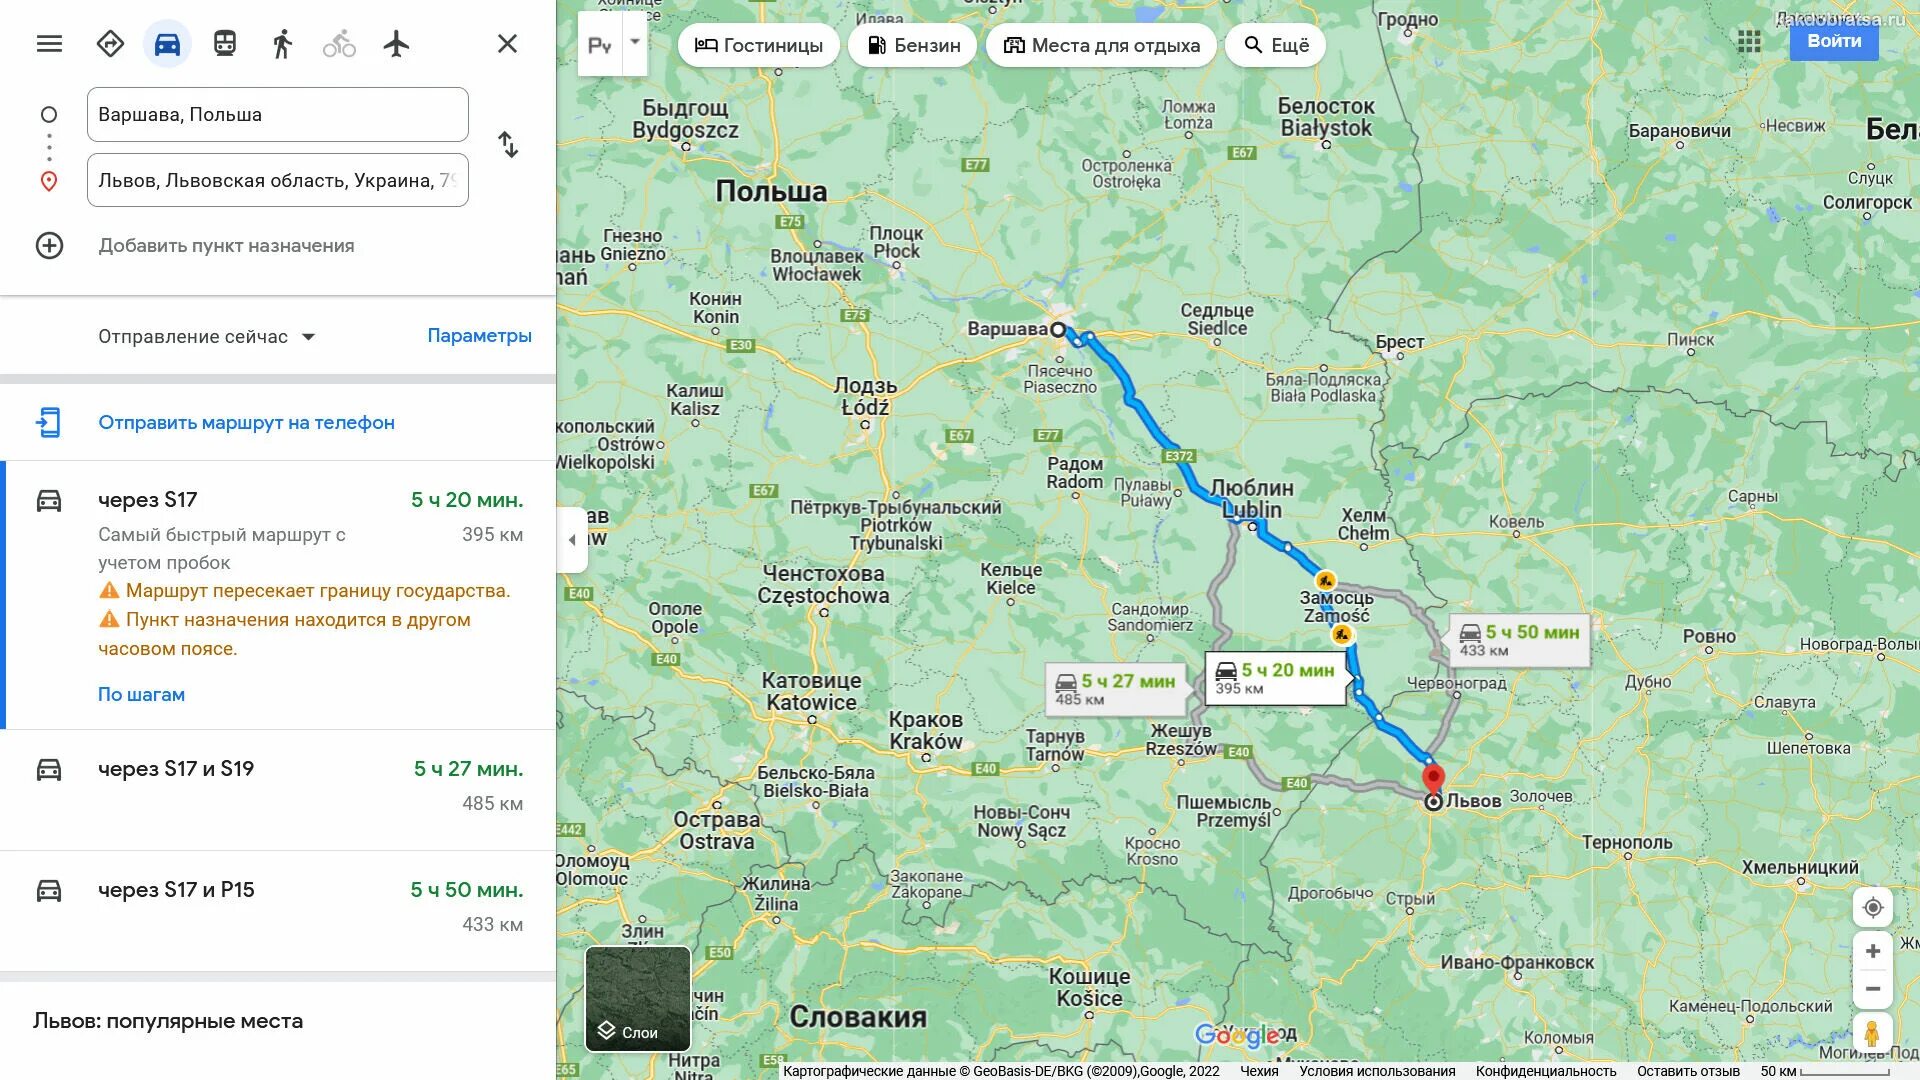Screen dimensions: 1920x1080
Task: Click the show my location button
Action: (x=1873, y=907)
